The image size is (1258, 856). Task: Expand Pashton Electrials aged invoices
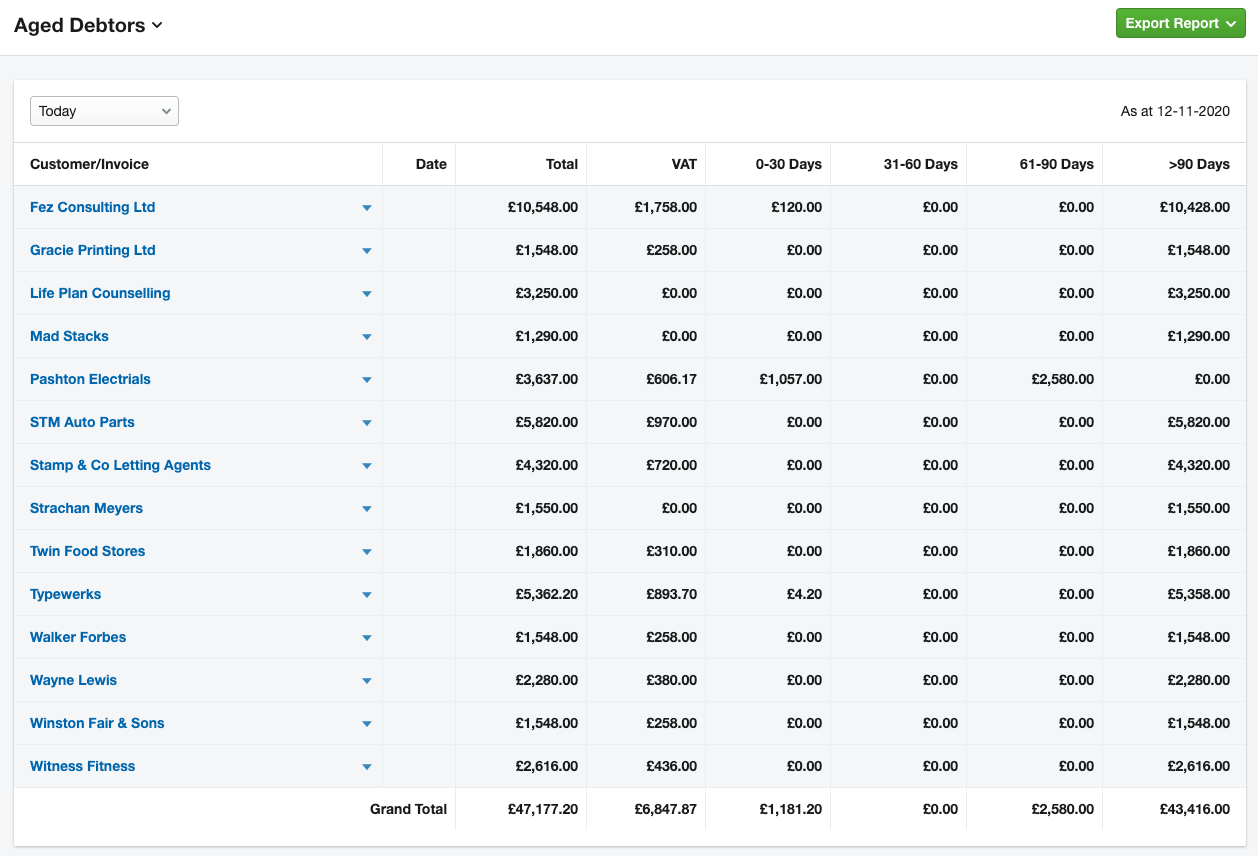tap(367, 379)
